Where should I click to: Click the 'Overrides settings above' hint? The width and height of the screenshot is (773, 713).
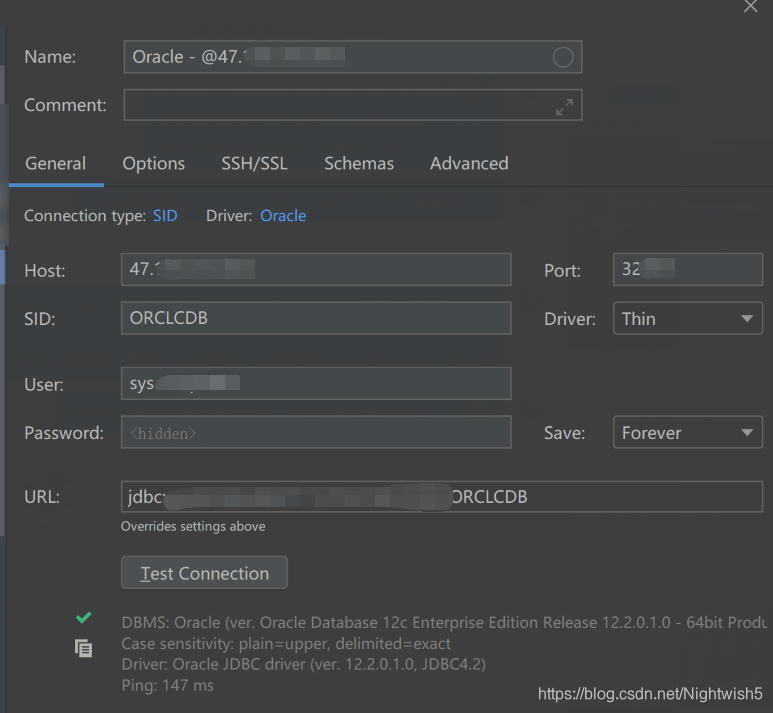[193, 527]
